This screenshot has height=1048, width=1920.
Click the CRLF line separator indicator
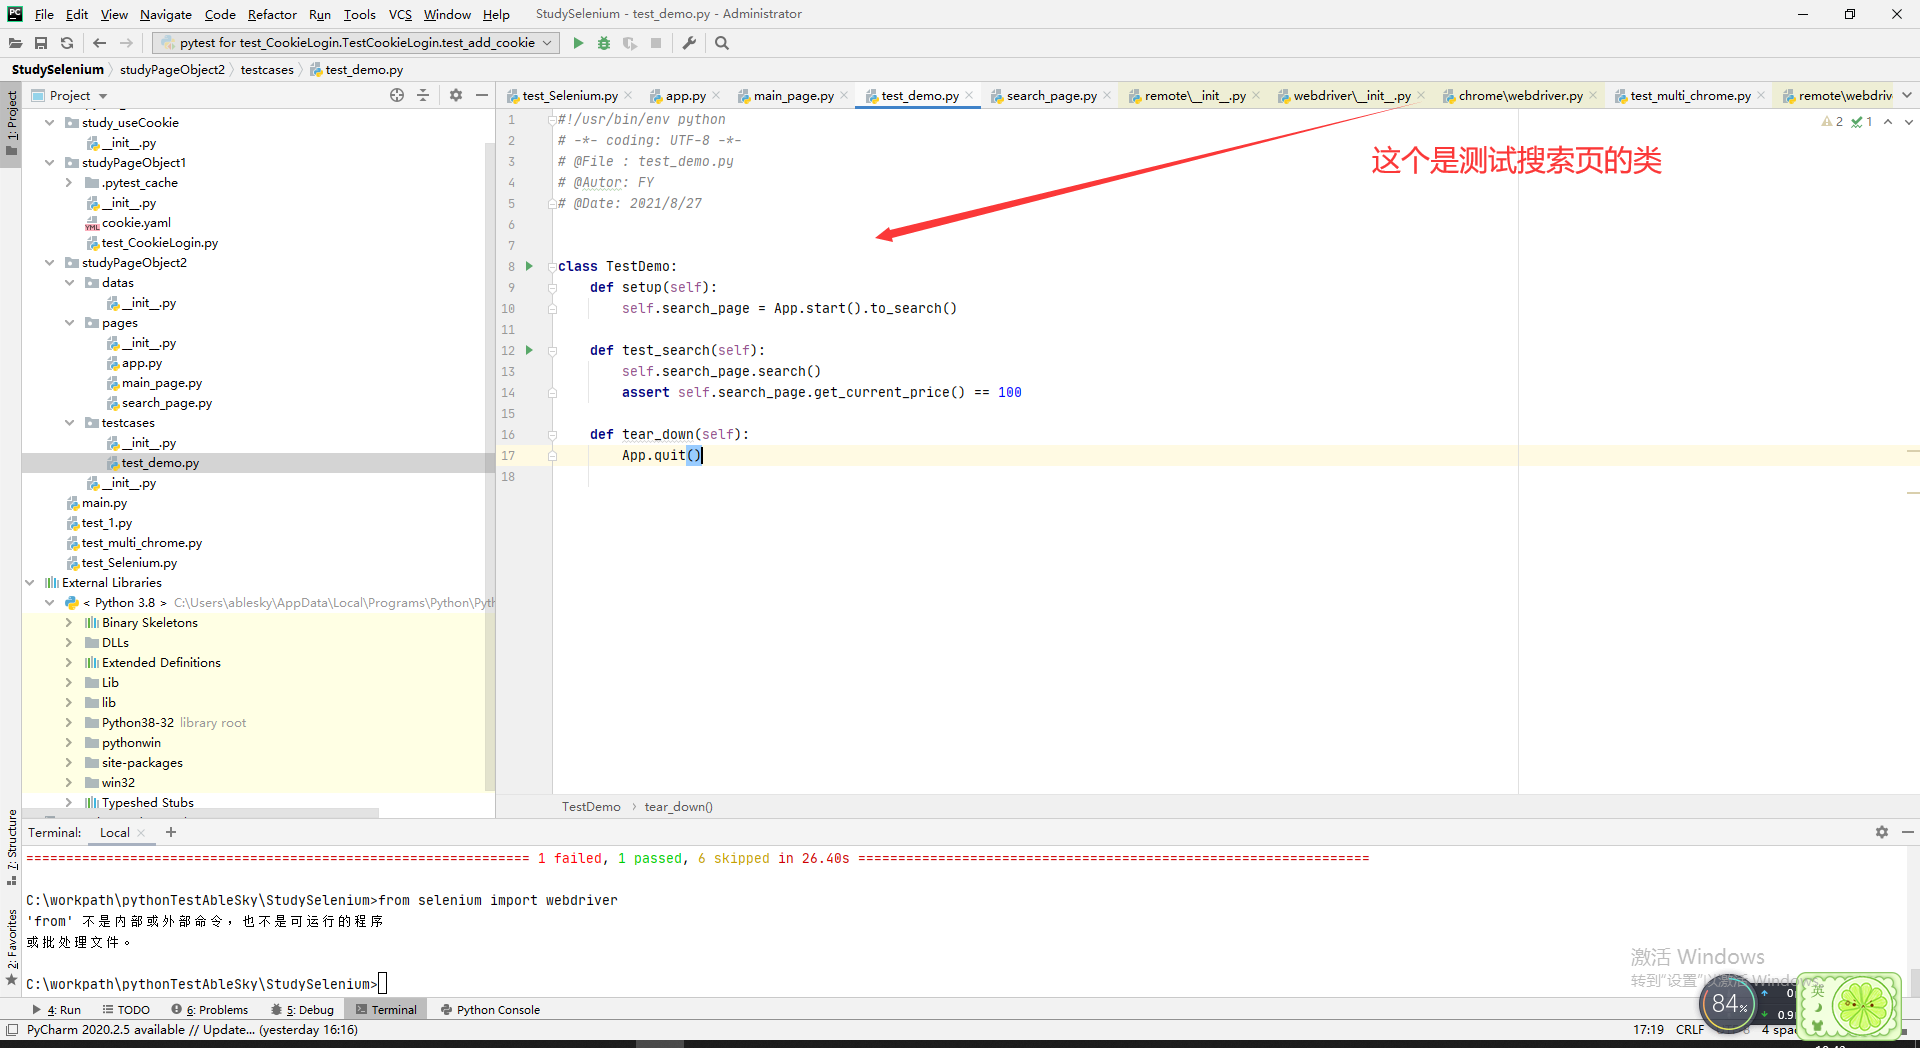coord(1690,1030)
